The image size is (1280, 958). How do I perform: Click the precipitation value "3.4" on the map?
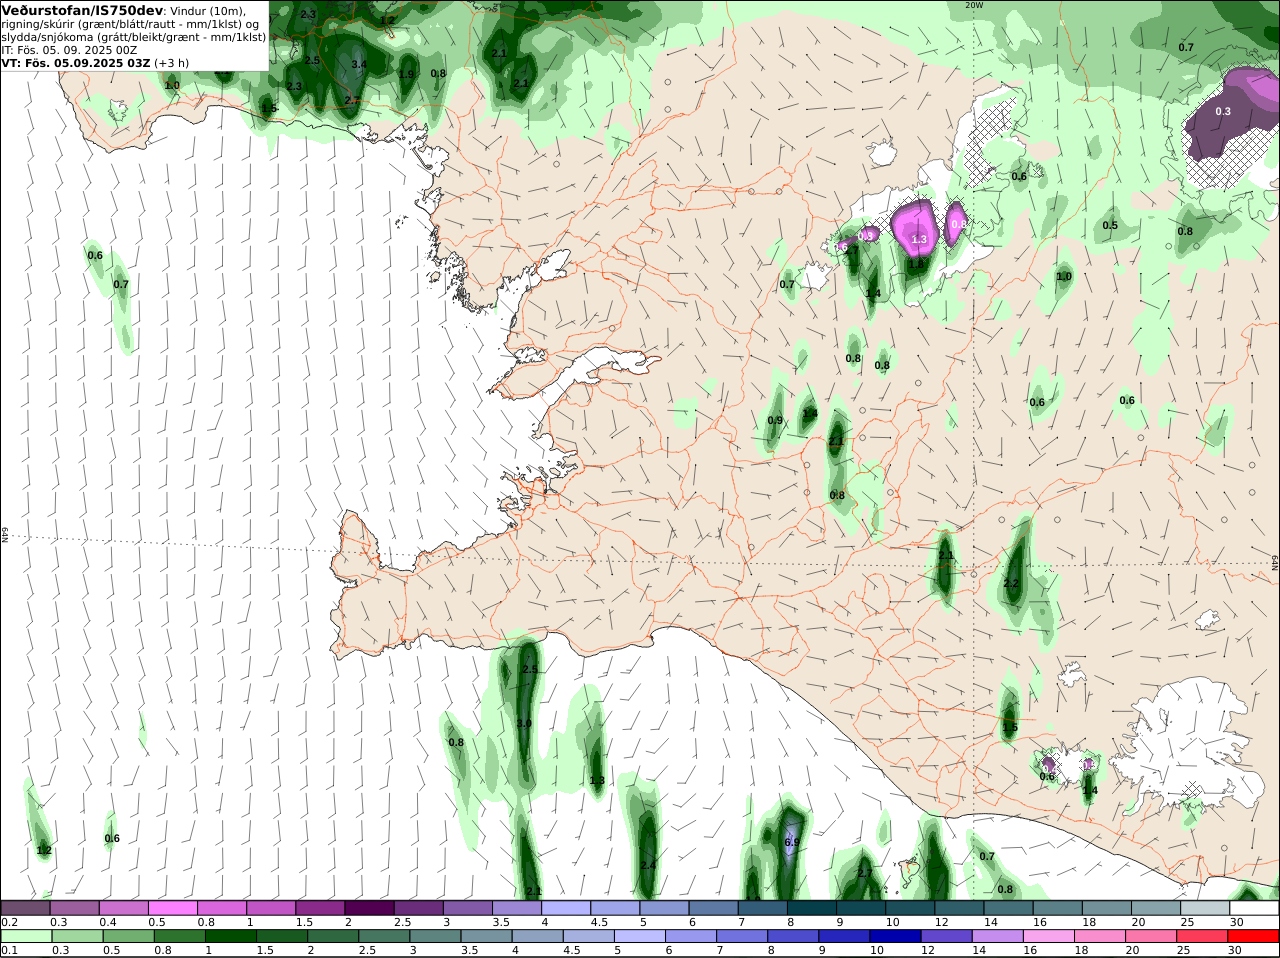(x=360, y=64)
